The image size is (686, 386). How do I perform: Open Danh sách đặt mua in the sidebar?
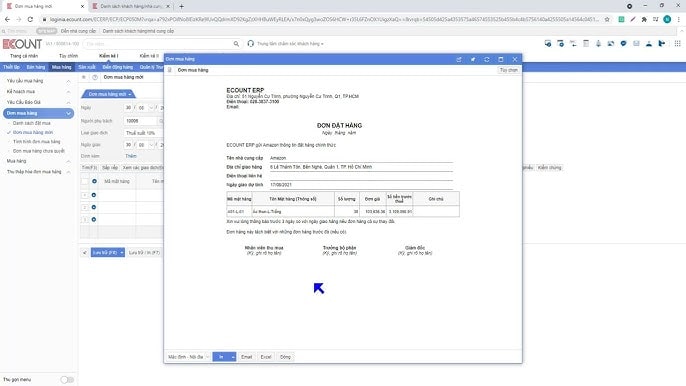tap(32, 123)
